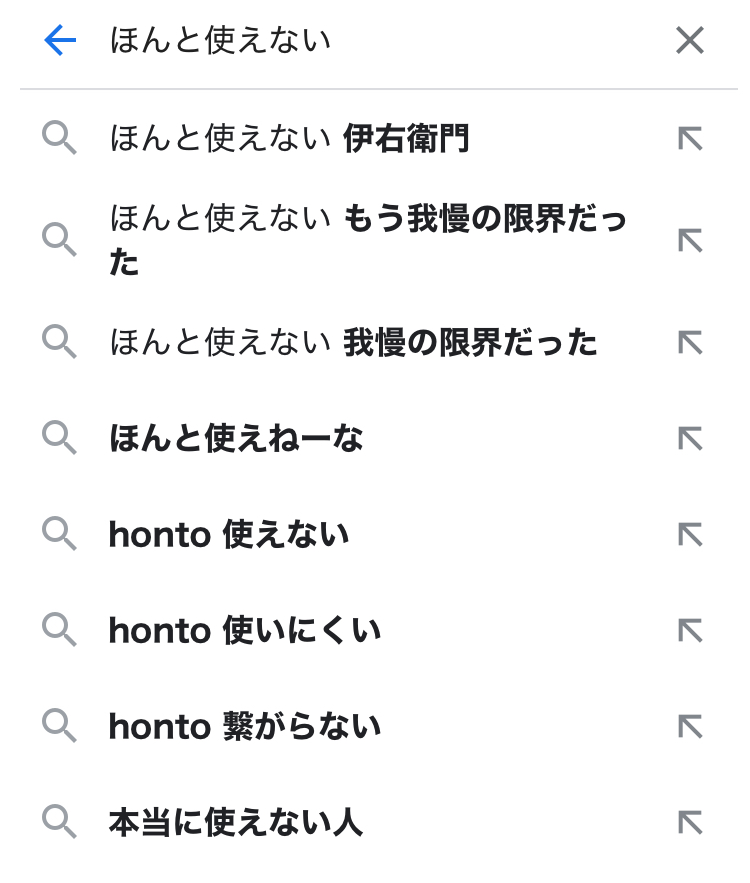Click the arrow icon next to 本当に使えない人
The height and width of the screenshot is (883, 750).
click(x=690, y=823)
